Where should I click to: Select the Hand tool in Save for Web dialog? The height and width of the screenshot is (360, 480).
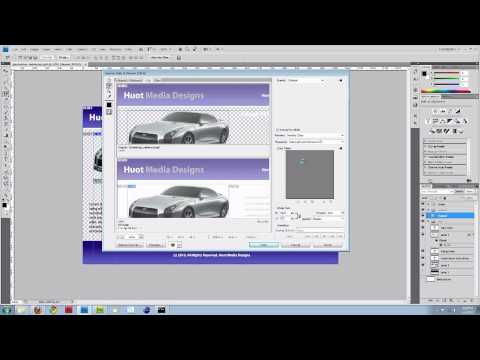pyautogui.click(x=109, y=80)
